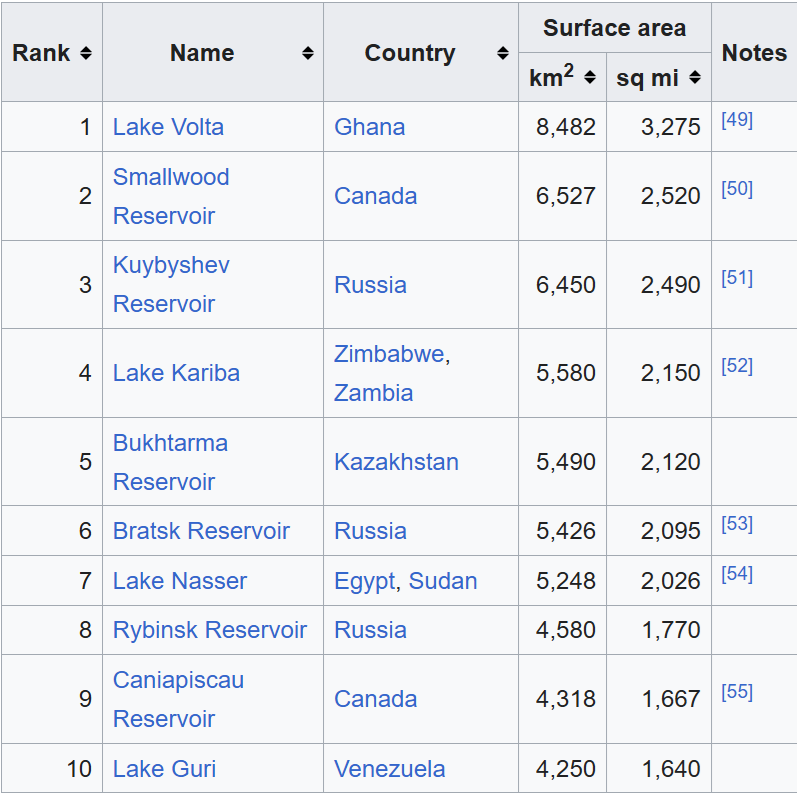Click the Zambia country link
797x794 pixels.
pos(373,393)
